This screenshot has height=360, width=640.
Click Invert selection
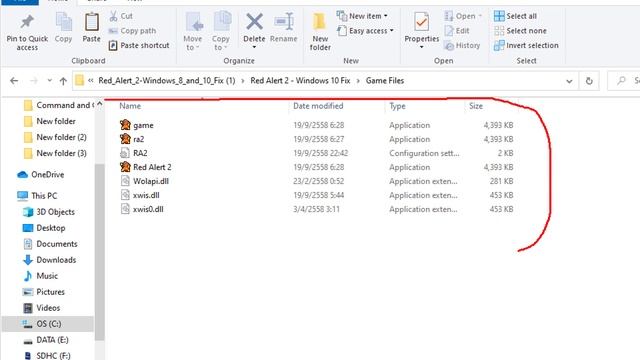click(526, 45)
